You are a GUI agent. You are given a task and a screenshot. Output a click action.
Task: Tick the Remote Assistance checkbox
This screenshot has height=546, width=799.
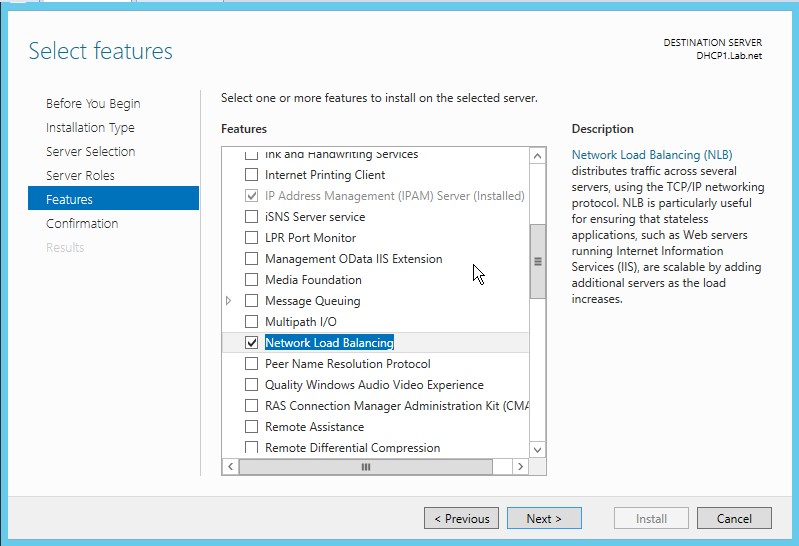click(251, 427)
